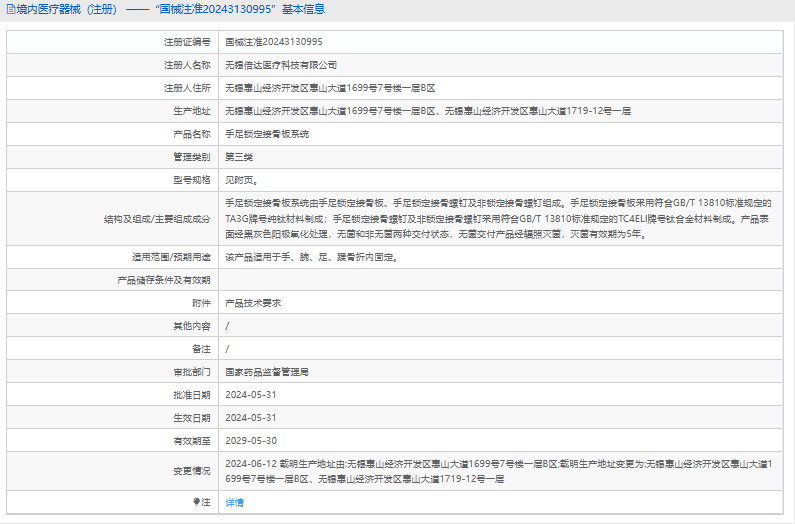Open the 详情 link
795x524 pixels.
tap(234, 502)
